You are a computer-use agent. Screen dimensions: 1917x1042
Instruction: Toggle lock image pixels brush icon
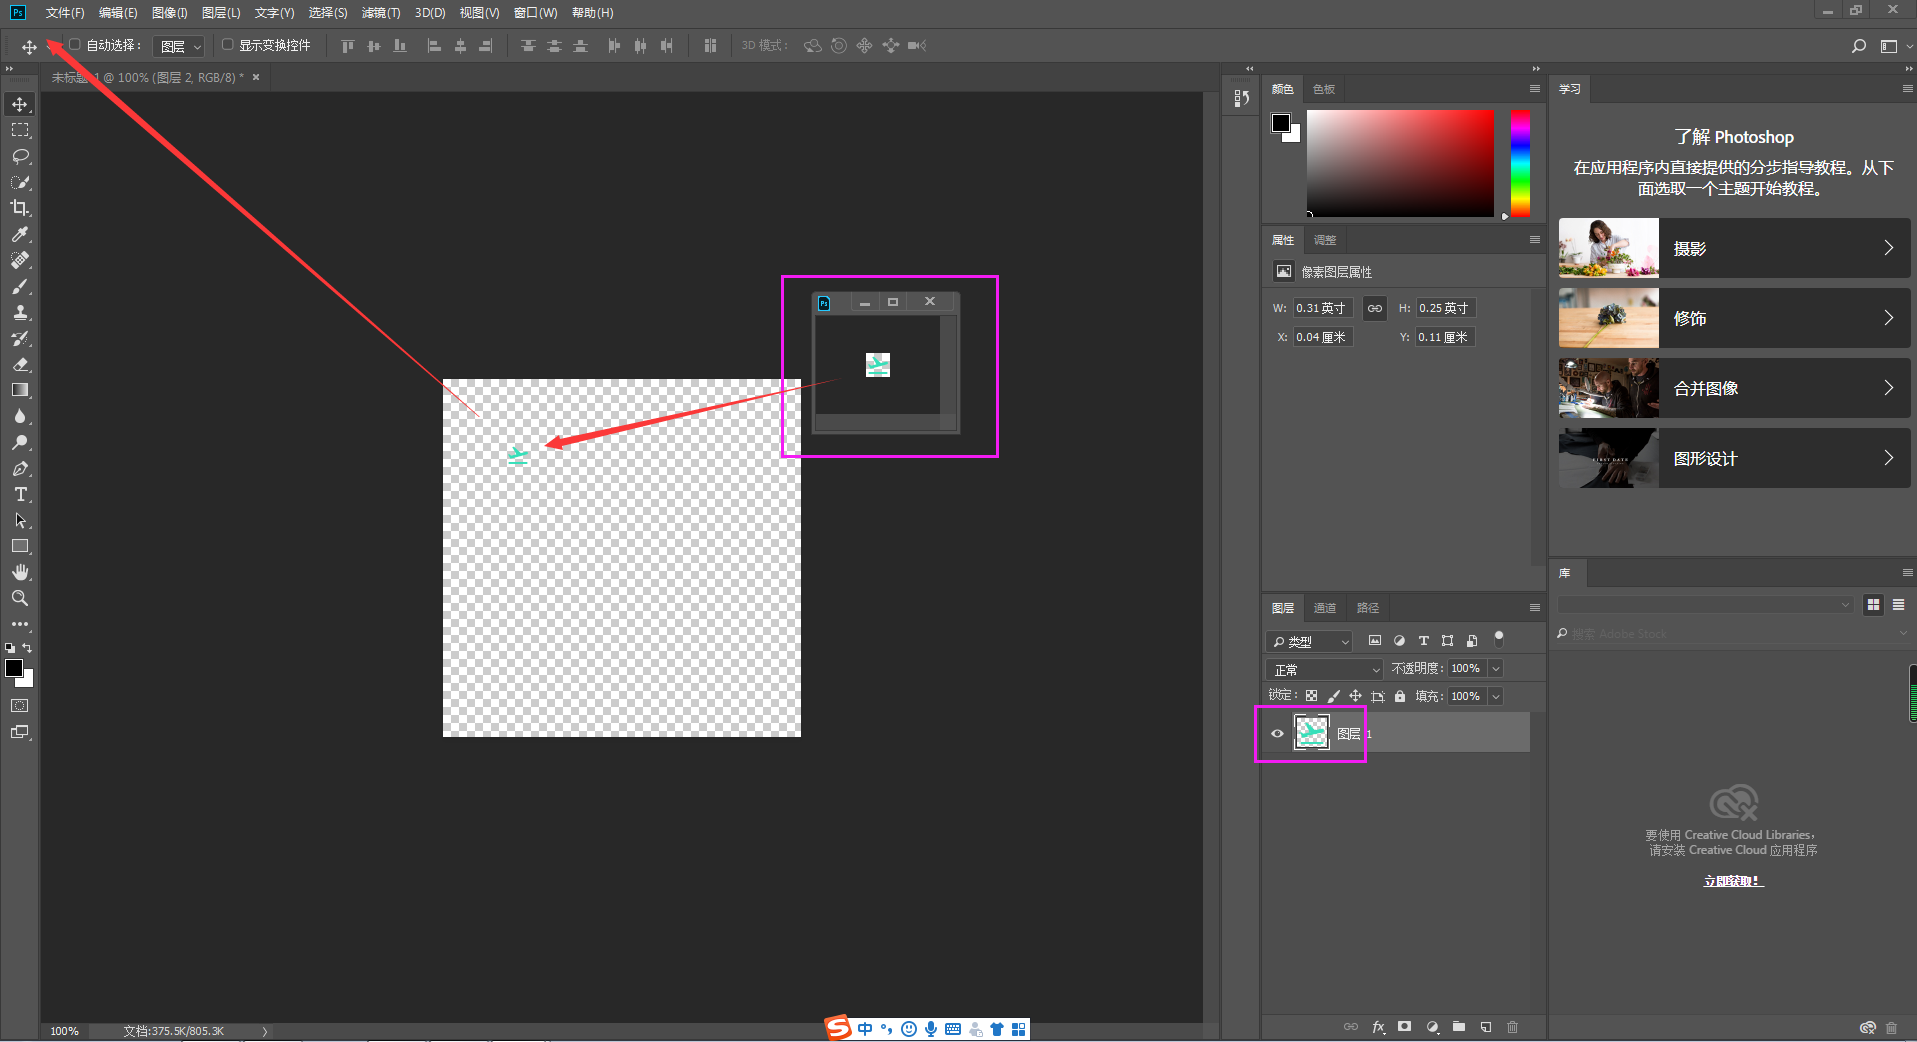click(1333, 696)
